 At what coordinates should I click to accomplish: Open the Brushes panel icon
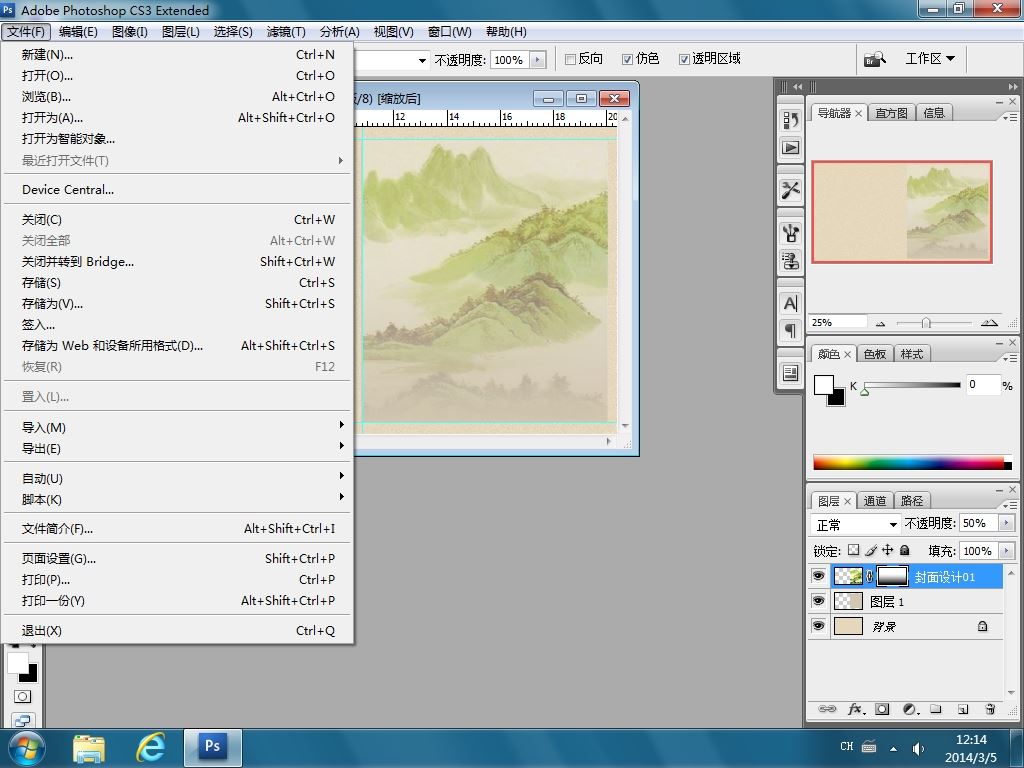pyautogui.click(x=790, y=232)
